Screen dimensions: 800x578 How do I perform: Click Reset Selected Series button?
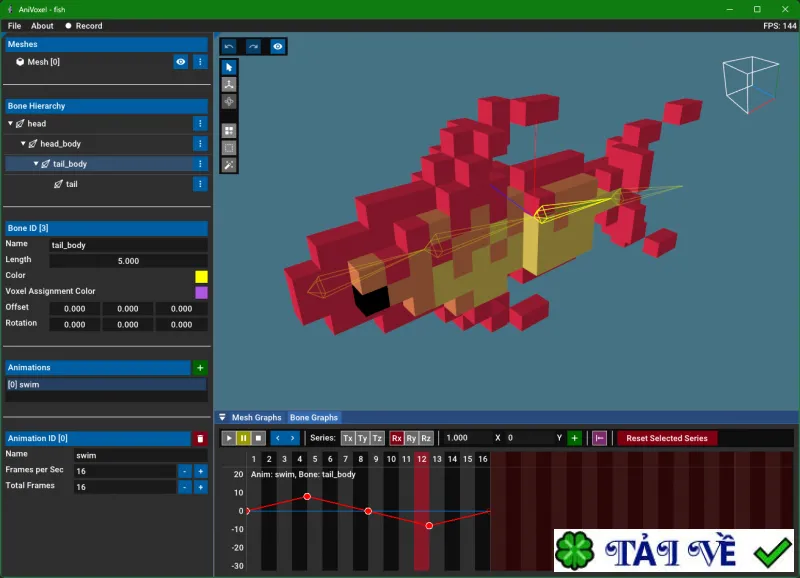click(x=667, y=438)
